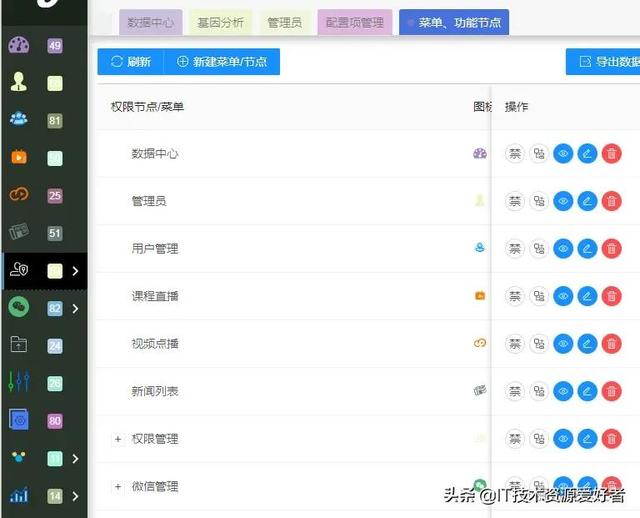The width and height of the screenshot is (640, 518).
Task: Open the WeChat sidebar icon
Action: (x=19, y=307)
